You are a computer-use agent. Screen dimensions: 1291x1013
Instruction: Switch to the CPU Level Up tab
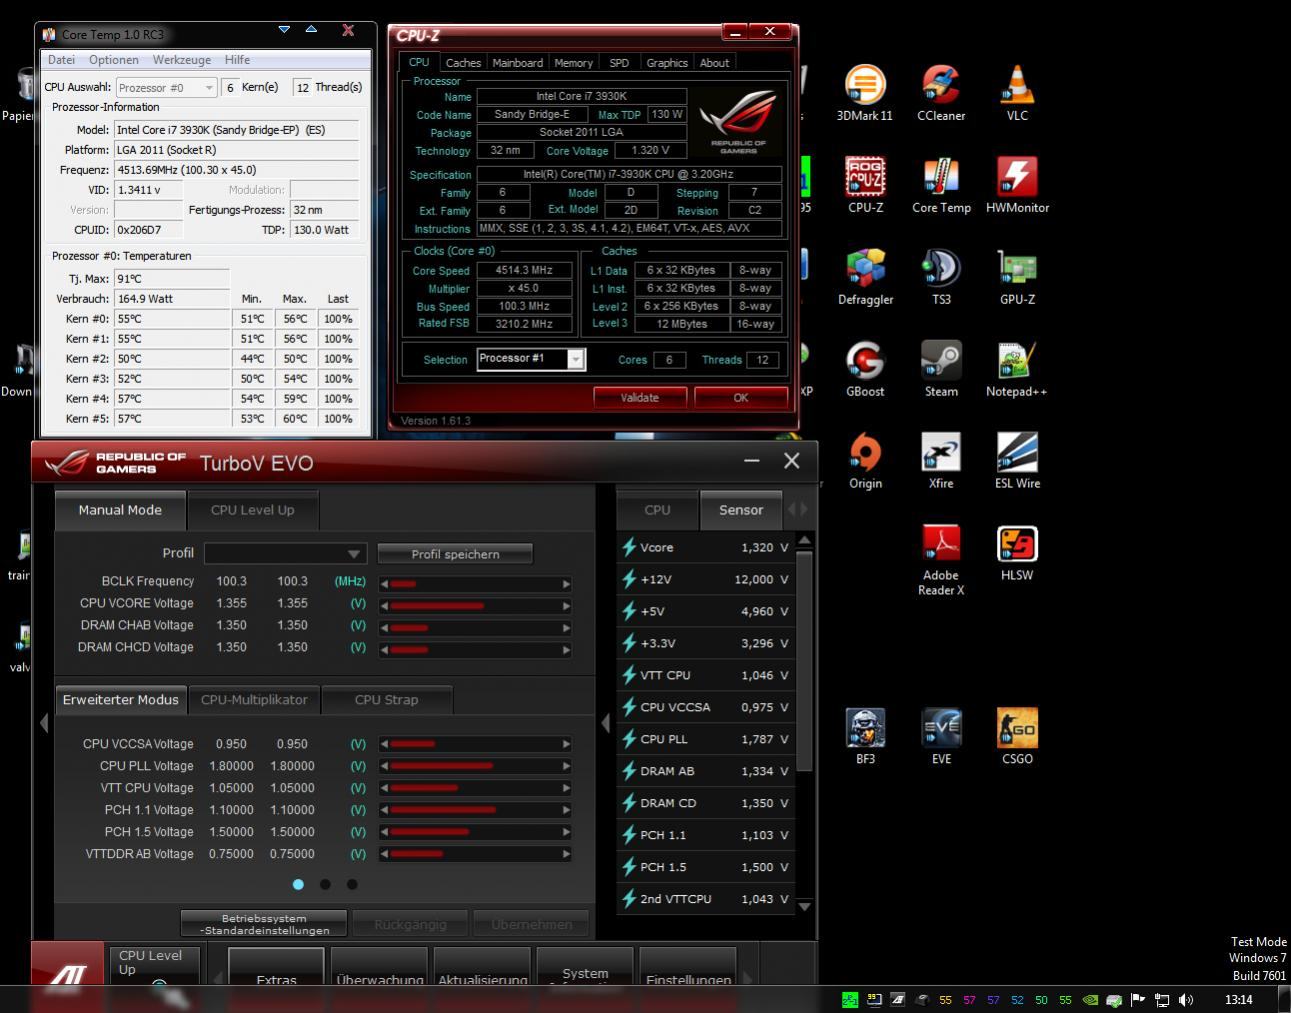[253, 510]
